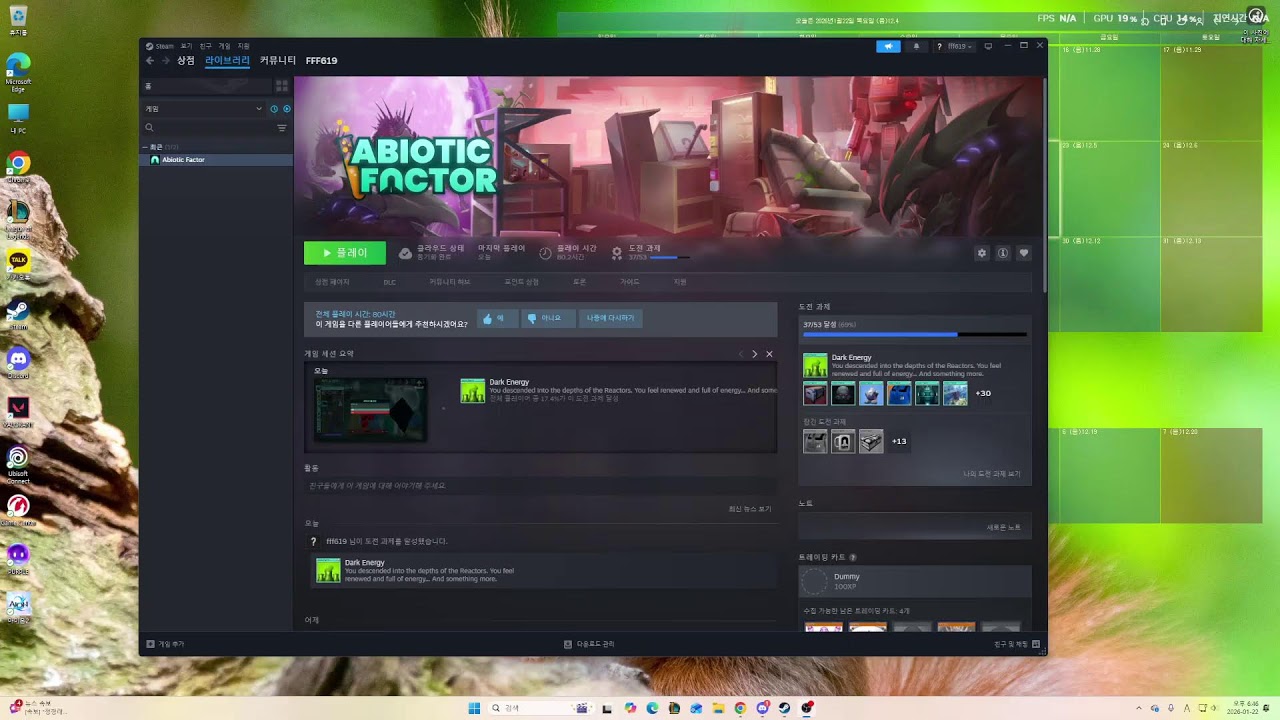This screenshot has height=720, width=1280.
Task: Open the session screenshot thumbnail
Action: click(x=371, y=409)
